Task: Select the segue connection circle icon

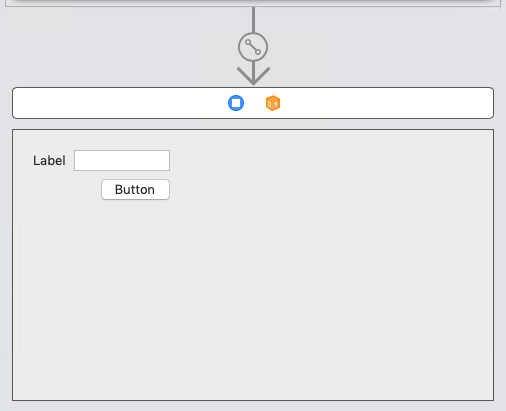Action: click(x=253, y=47)
